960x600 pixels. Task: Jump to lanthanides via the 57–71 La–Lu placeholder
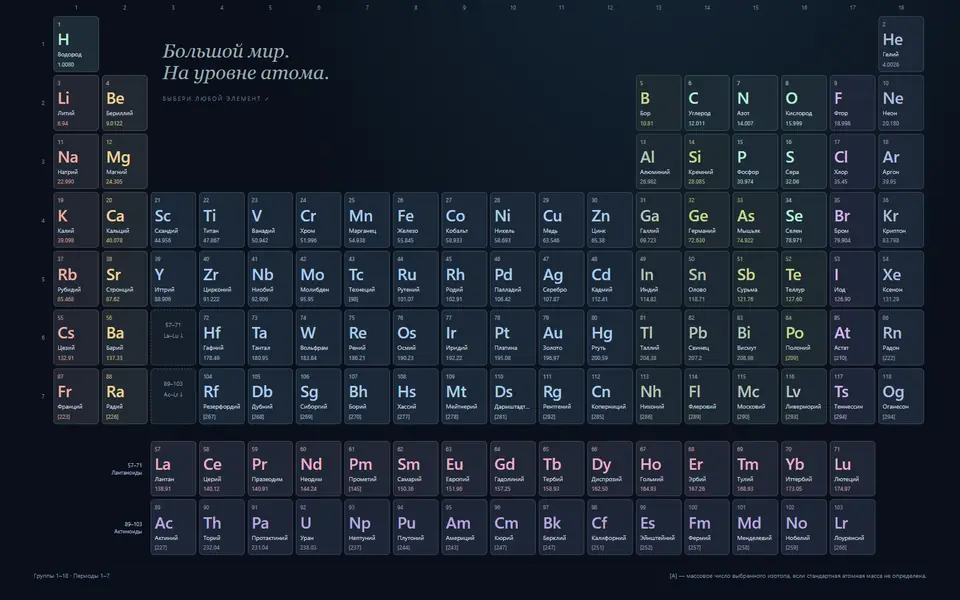(173, 337)
